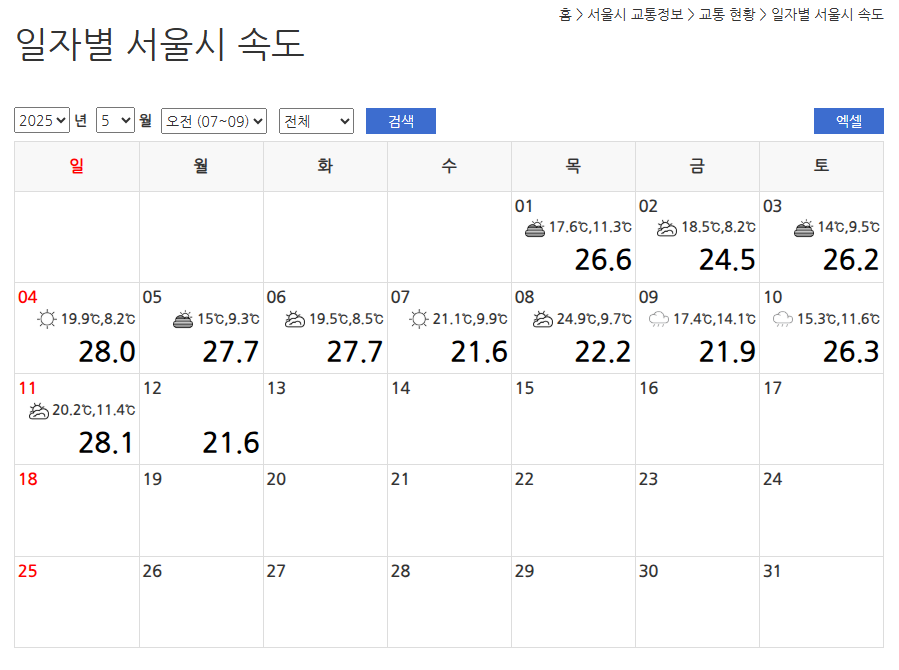Click temperature text 20.2℃,11.4℃
This screenshot has width=899, height=670.
click(93, 410)
